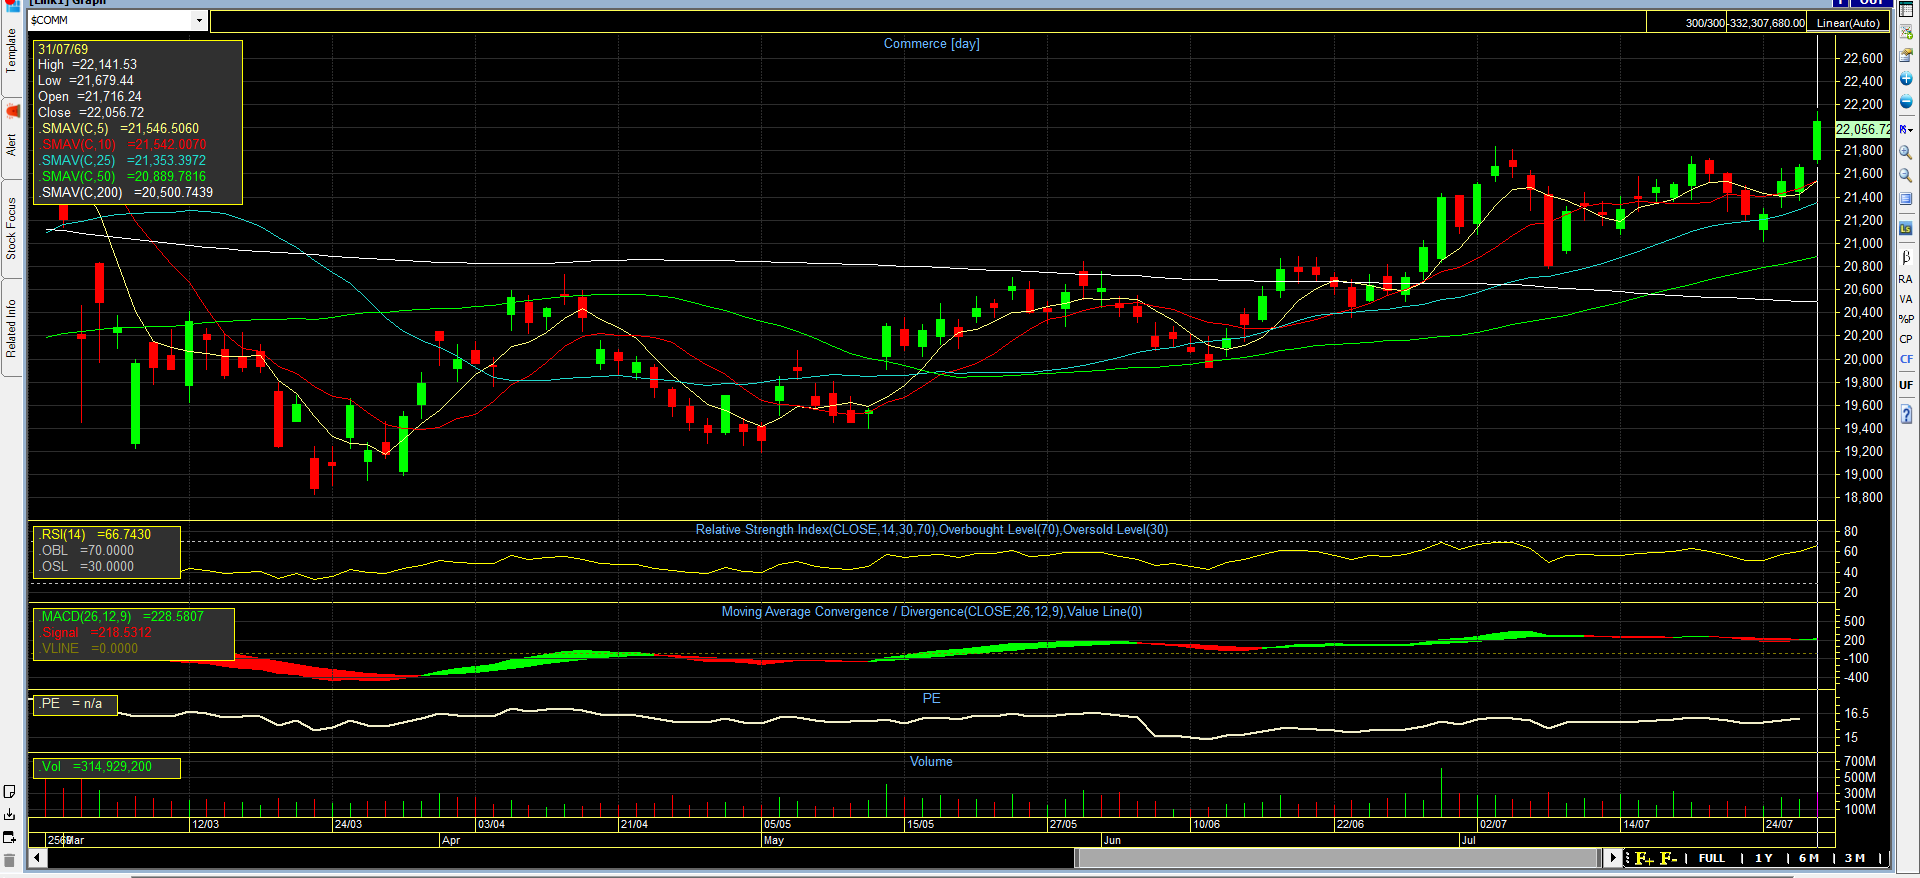Click the Ls chart style icon
The width and height of the screenshot is (1920, 878).
click(1906, 229)
